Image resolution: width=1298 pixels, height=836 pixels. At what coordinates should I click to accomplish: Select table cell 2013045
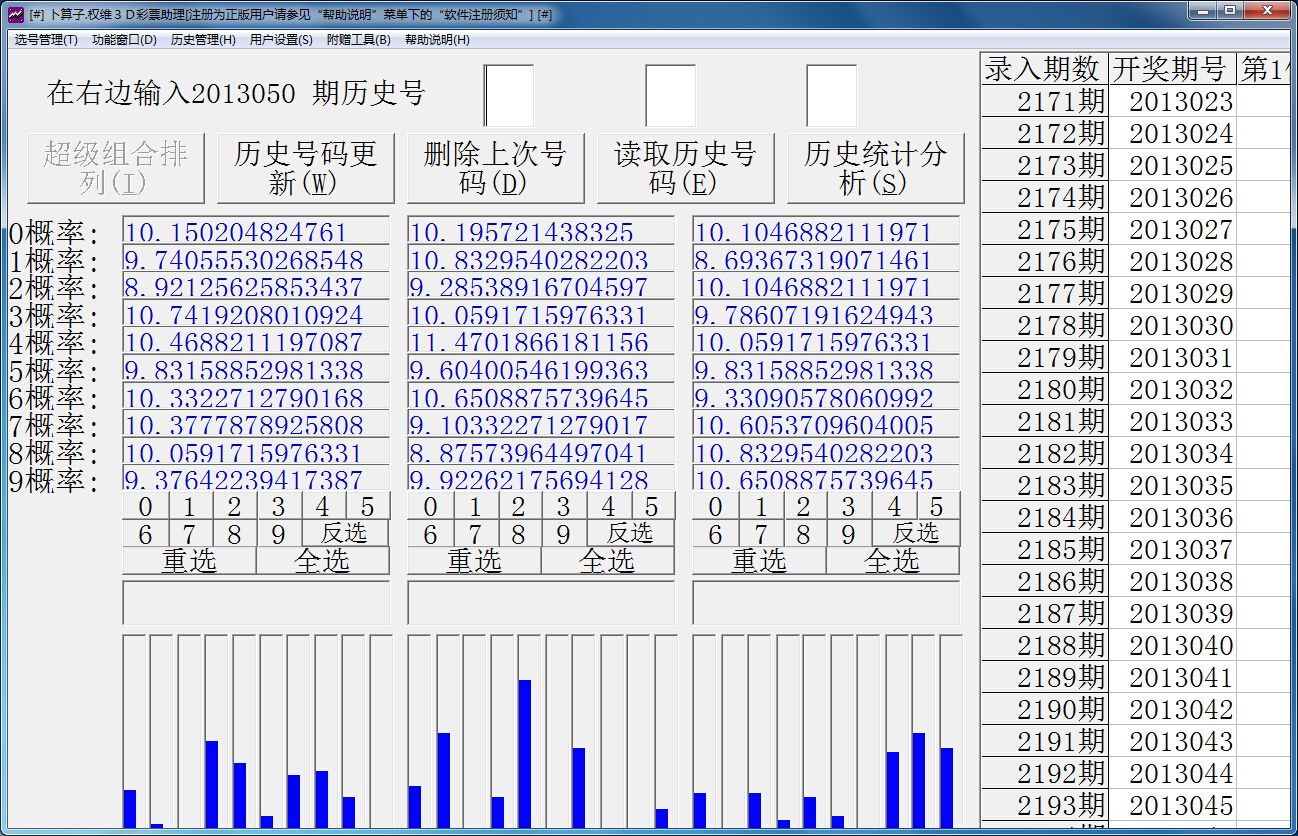pyautogui.click(x=1172, y=806)
